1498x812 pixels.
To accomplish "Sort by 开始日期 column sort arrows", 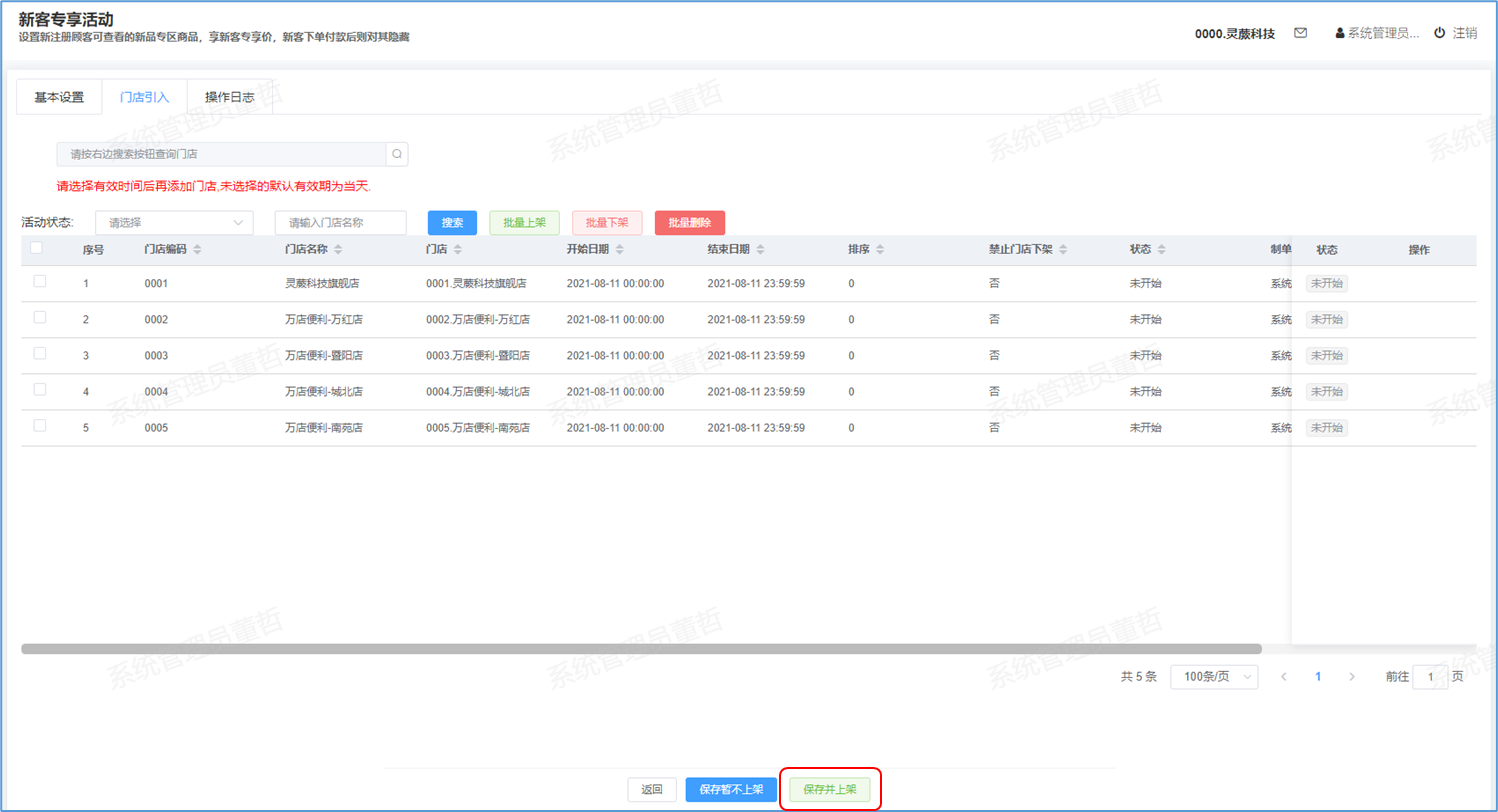I will [620, 249].
